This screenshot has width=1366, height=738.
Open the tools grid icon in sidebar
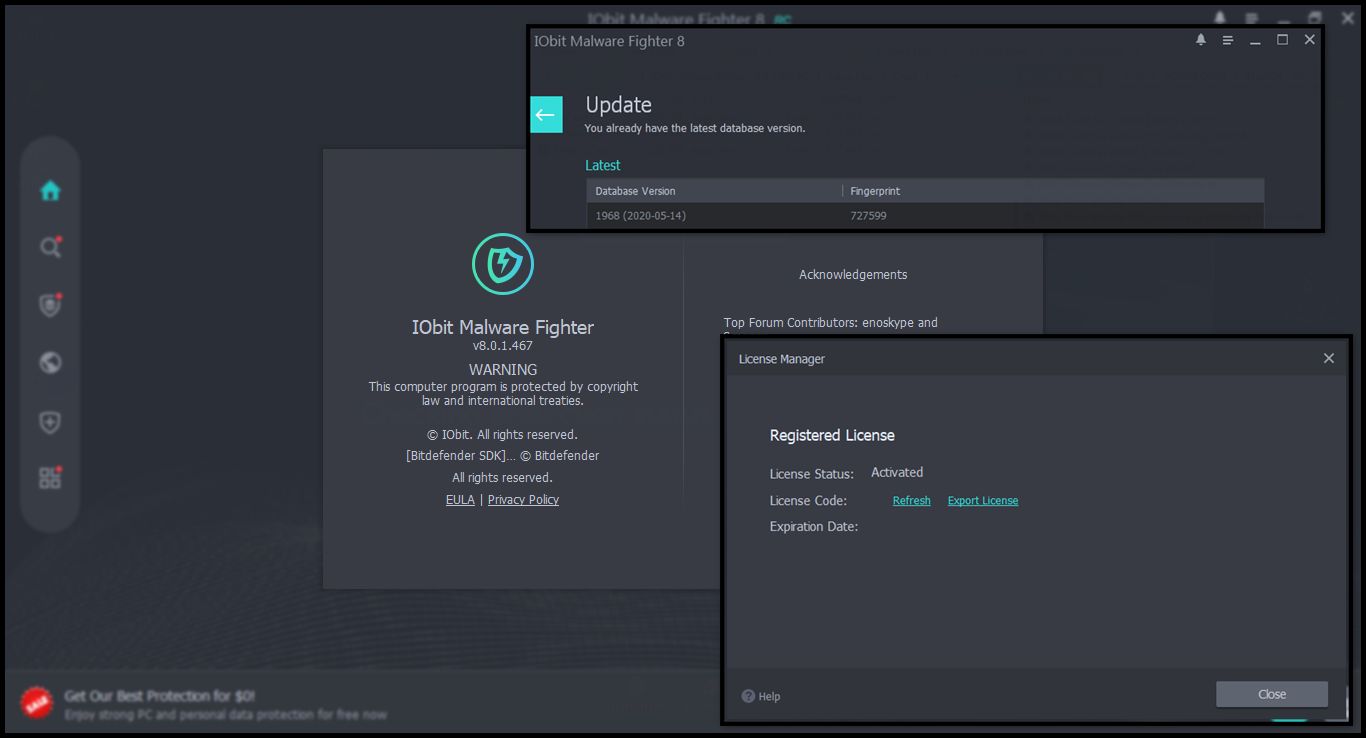pos(50,477)
